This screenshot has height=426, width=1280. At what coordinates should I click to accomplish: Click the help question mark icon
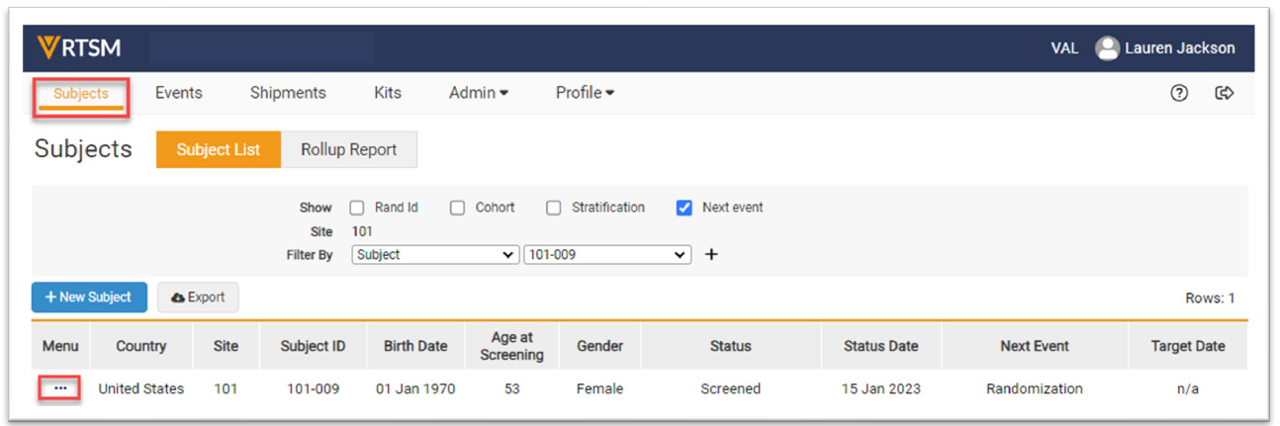click(x=1179, y=93)
